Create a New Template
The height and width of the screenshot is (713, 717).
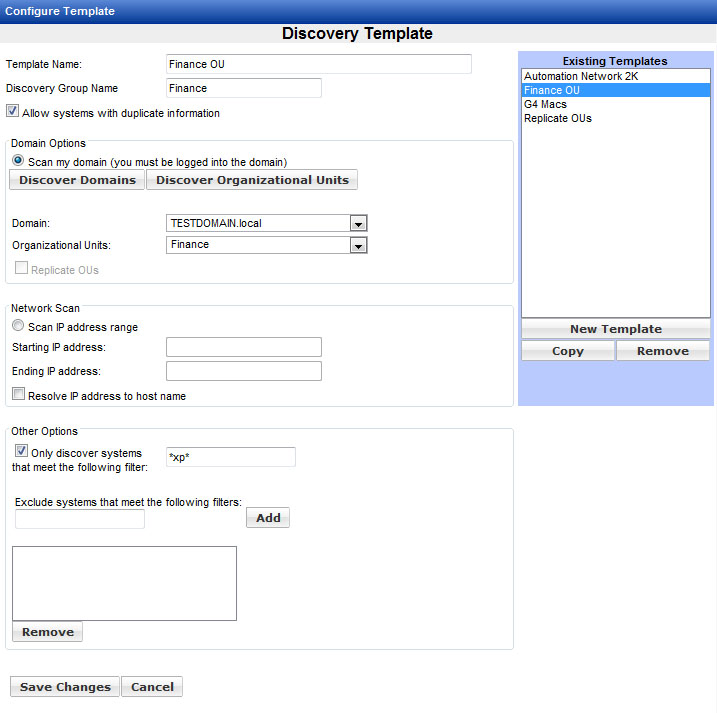(x=615, y=329)
